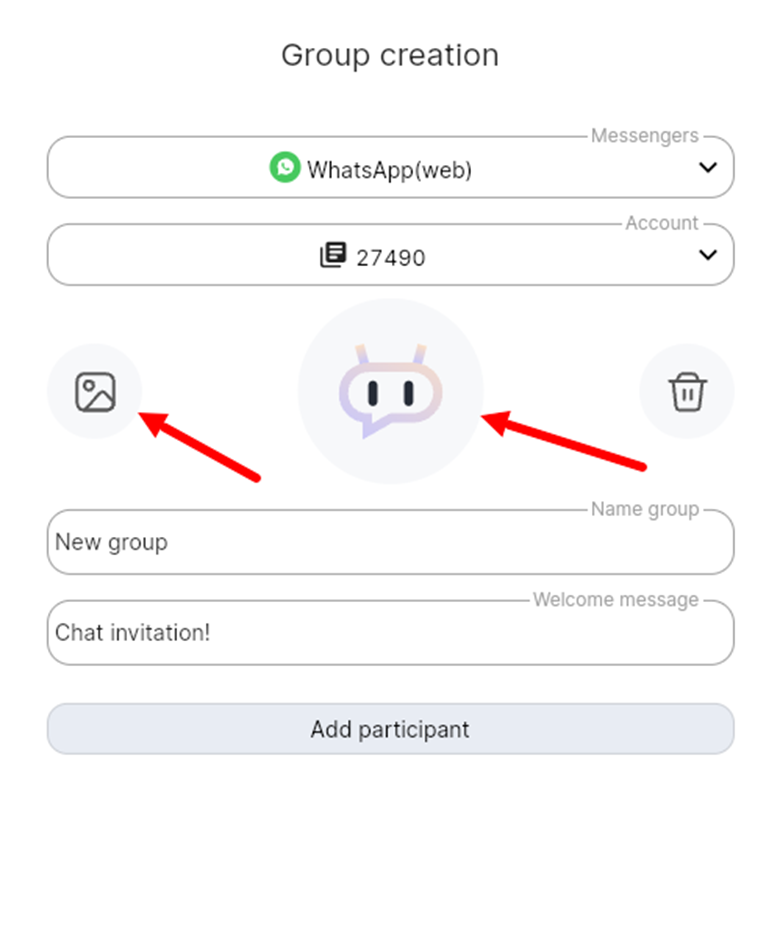Screen dimensions: 780x939
Task: Expand the Account dropdown arrow
Action: (x=708, y=255)
